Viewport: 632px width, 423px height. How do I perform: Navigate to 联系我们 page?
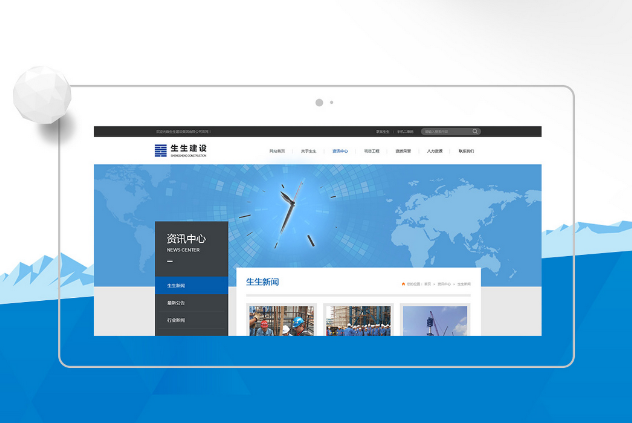466,151
